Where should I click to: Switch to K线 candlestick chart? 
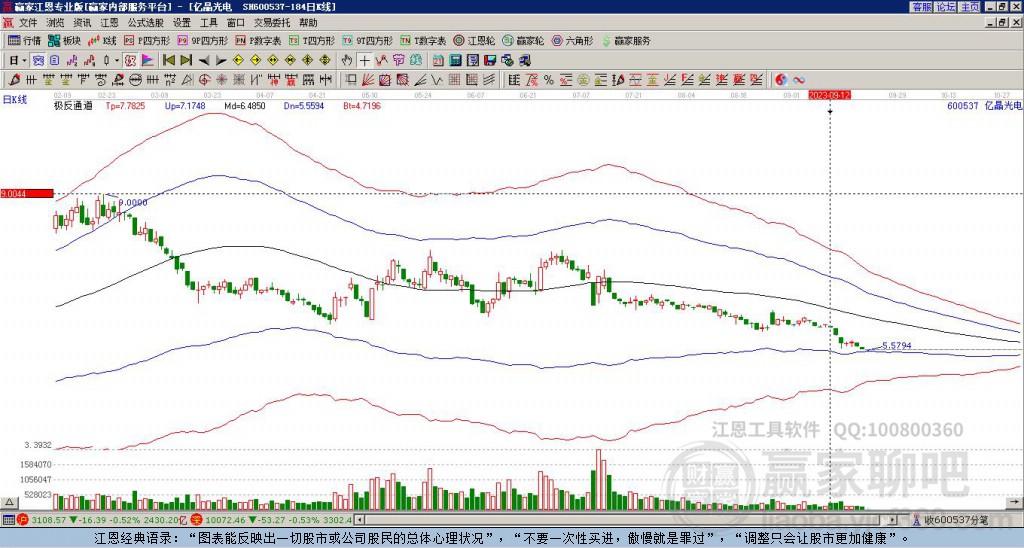[x=102, y=40]
